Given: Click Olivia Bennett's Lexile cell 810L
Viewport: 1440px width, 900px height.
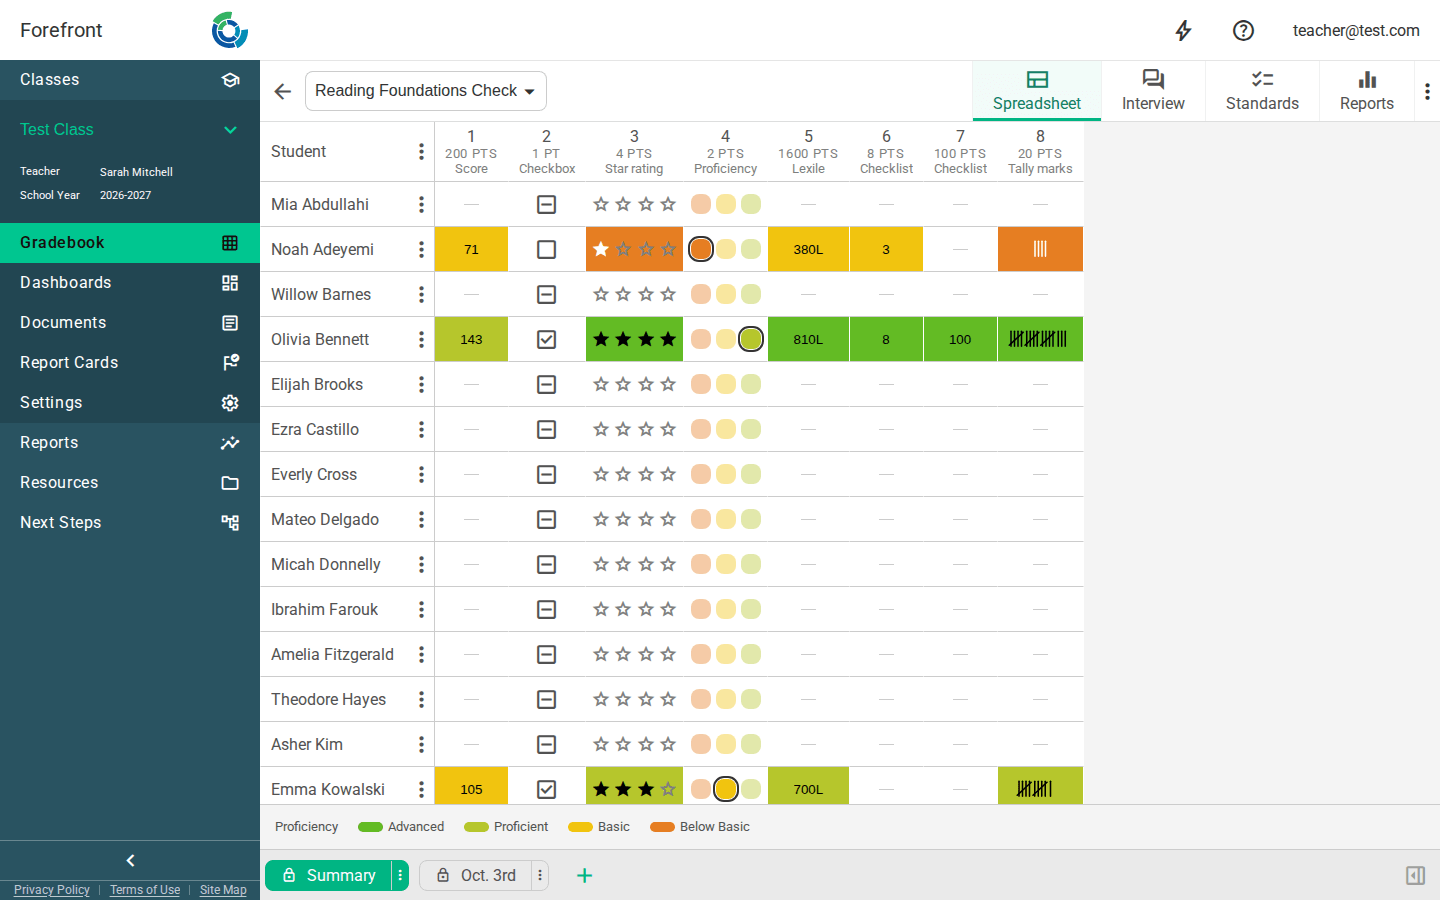Looking at the screenshot, I should (808, 339).
